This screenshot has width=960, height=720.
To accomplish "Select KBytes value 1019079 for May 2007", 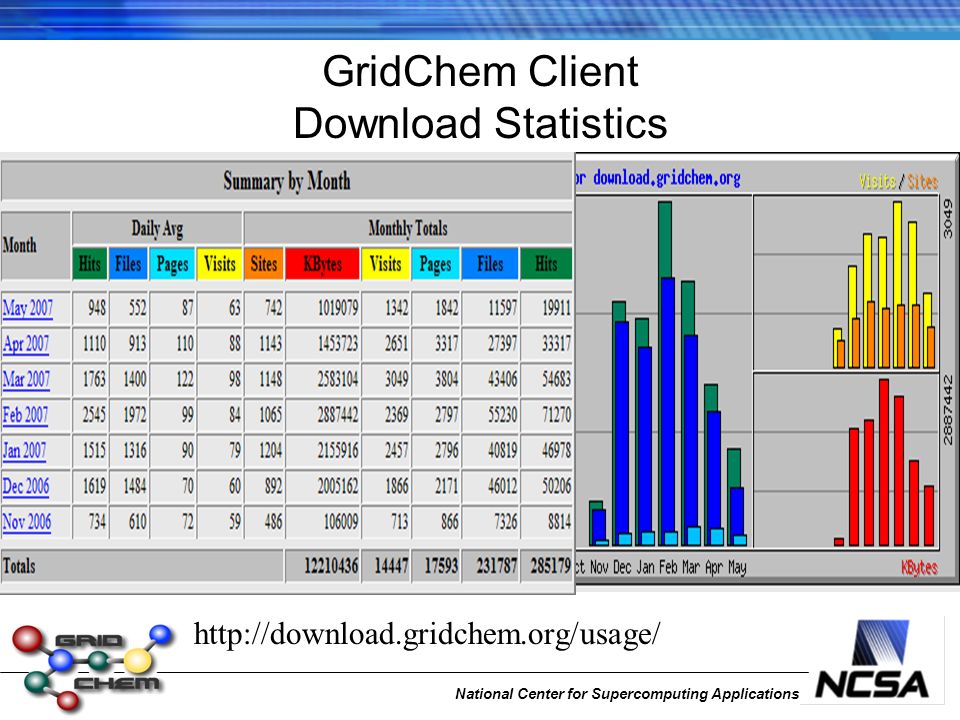I will 337,308.
